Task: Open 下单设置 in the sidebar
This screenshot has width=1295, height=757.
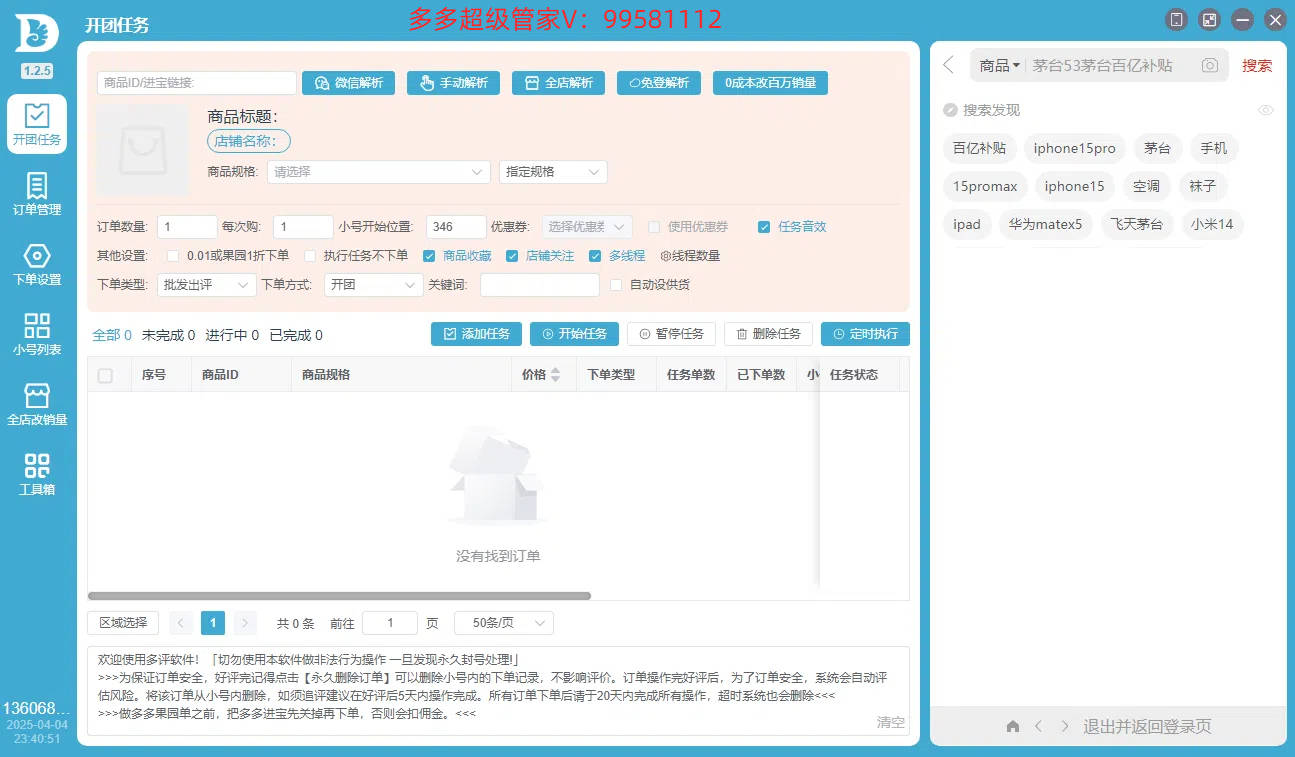Action: pos(37,264)
